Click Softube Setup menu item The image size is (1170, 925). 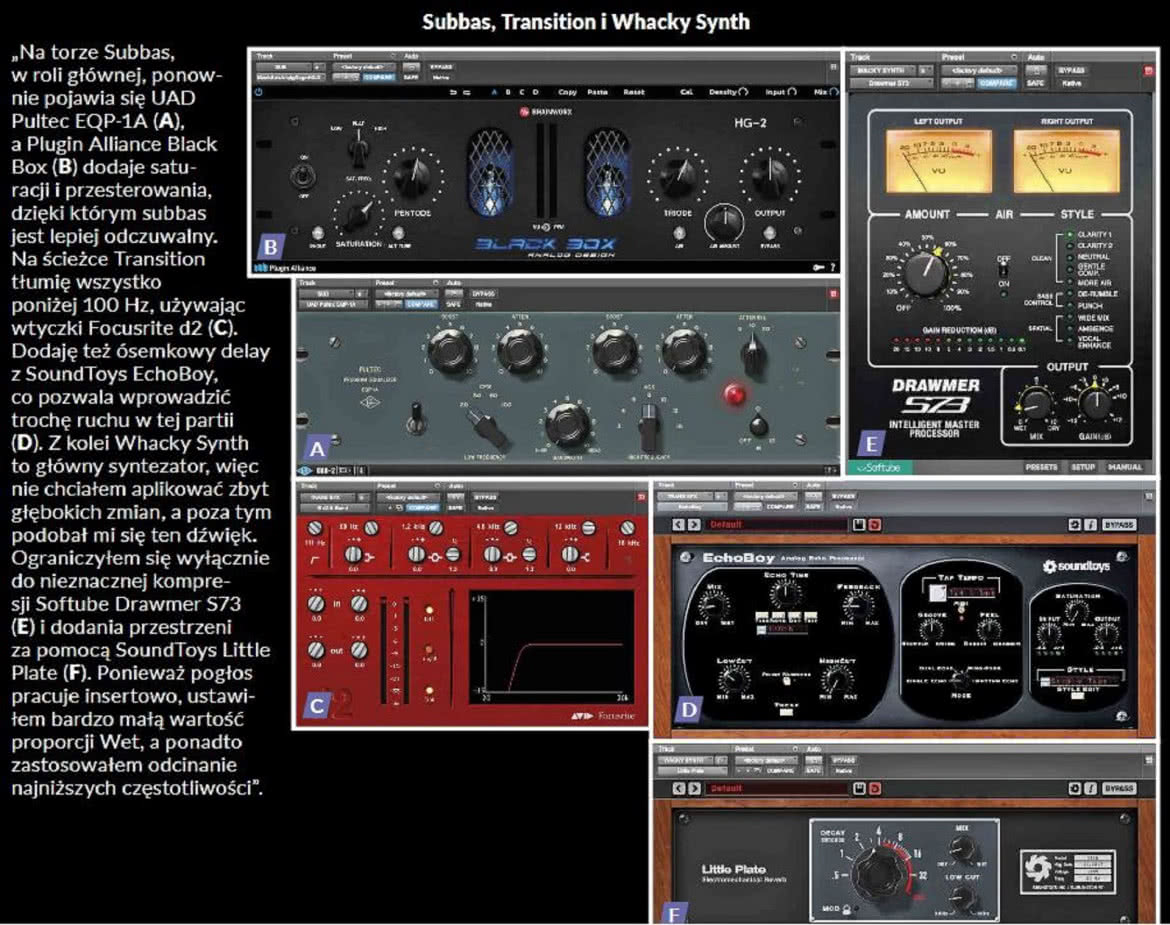(1083, 467)
